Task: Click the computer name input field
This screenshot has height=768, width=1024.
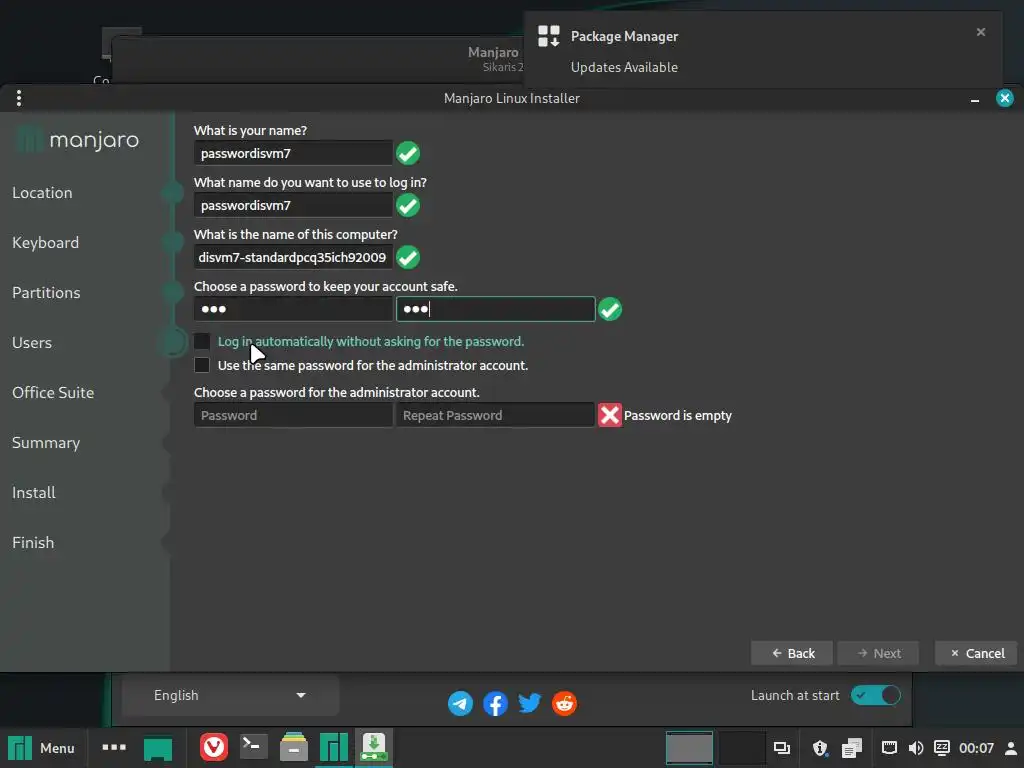Action: 293,257
